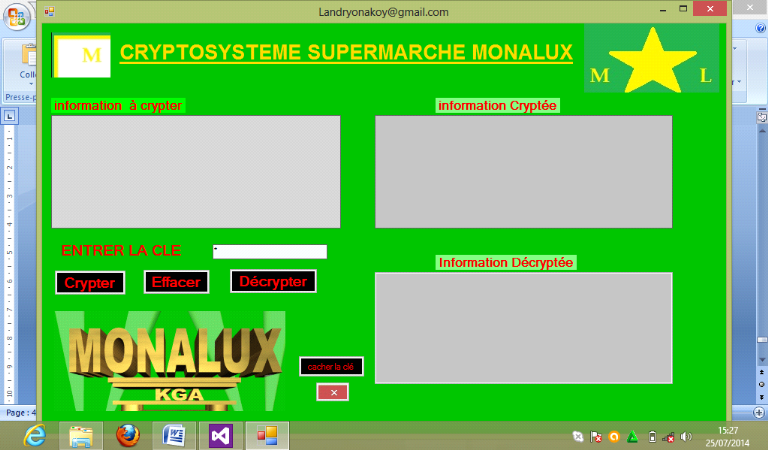Click the MONALUX KGA golden logo image
This screenshot has height=450, width=768.
(170, 361)
